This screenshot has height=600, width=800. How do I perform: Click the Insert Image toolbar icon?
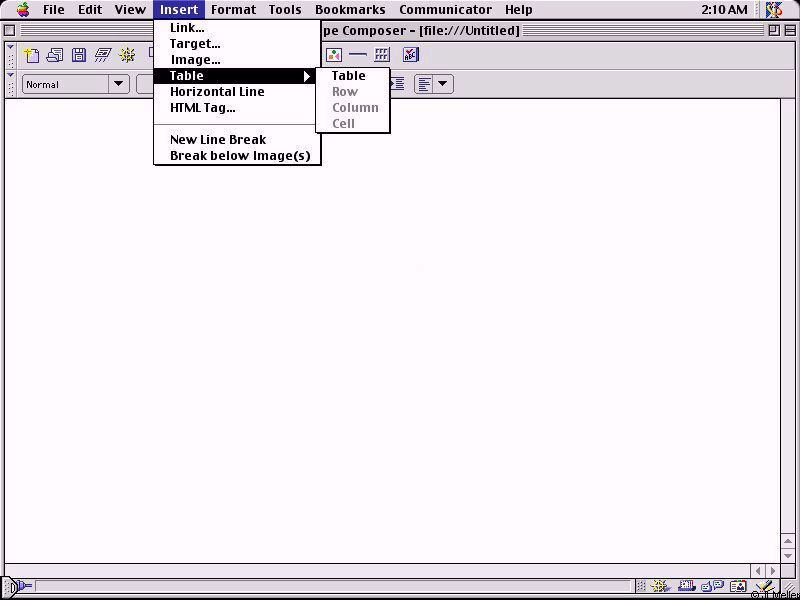pyautogui.click(x=334, y=55)
